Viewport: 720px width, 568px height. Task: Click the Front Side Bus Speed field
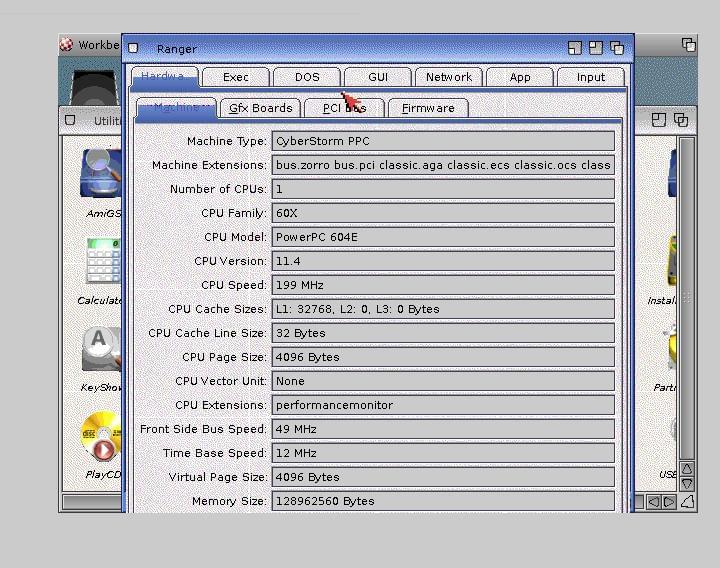tap(443, 429)
